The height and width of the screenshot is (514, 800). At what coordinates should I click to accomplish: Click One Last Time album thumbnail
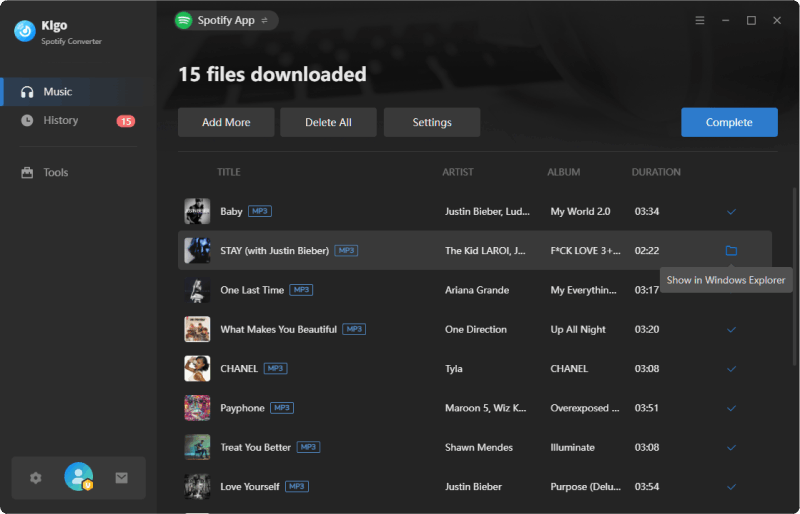[197, 290]
